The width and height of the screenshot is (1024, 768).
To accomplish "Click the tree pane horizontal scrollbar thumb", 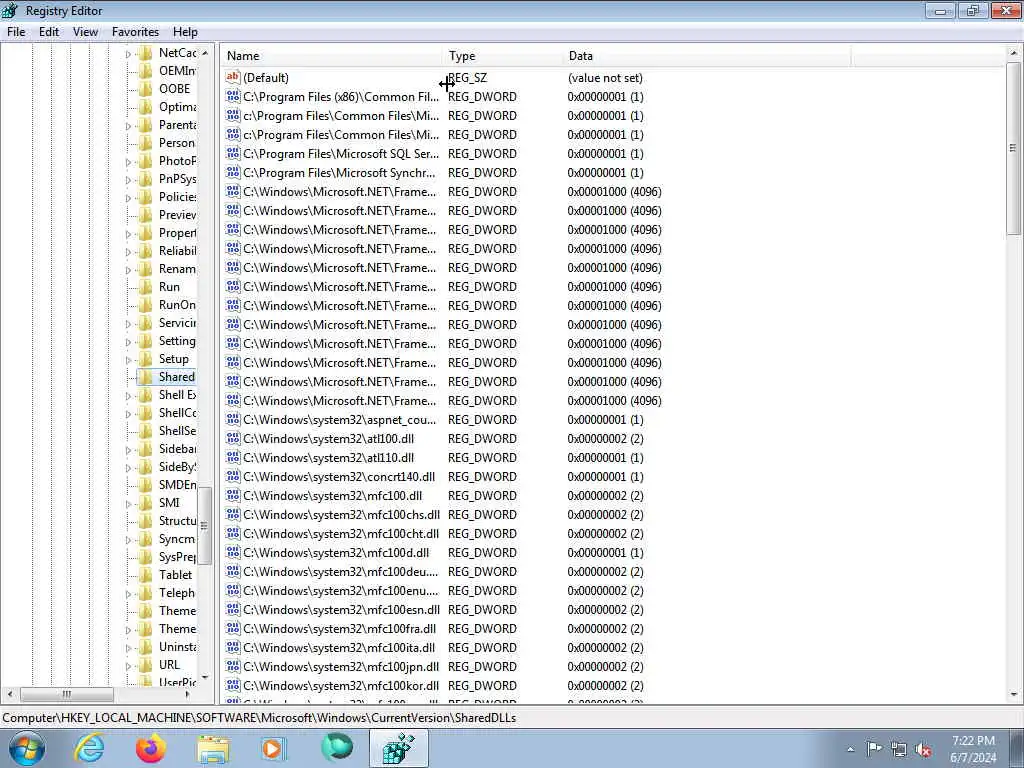I will pyautogui.click(x=67, y=694).
